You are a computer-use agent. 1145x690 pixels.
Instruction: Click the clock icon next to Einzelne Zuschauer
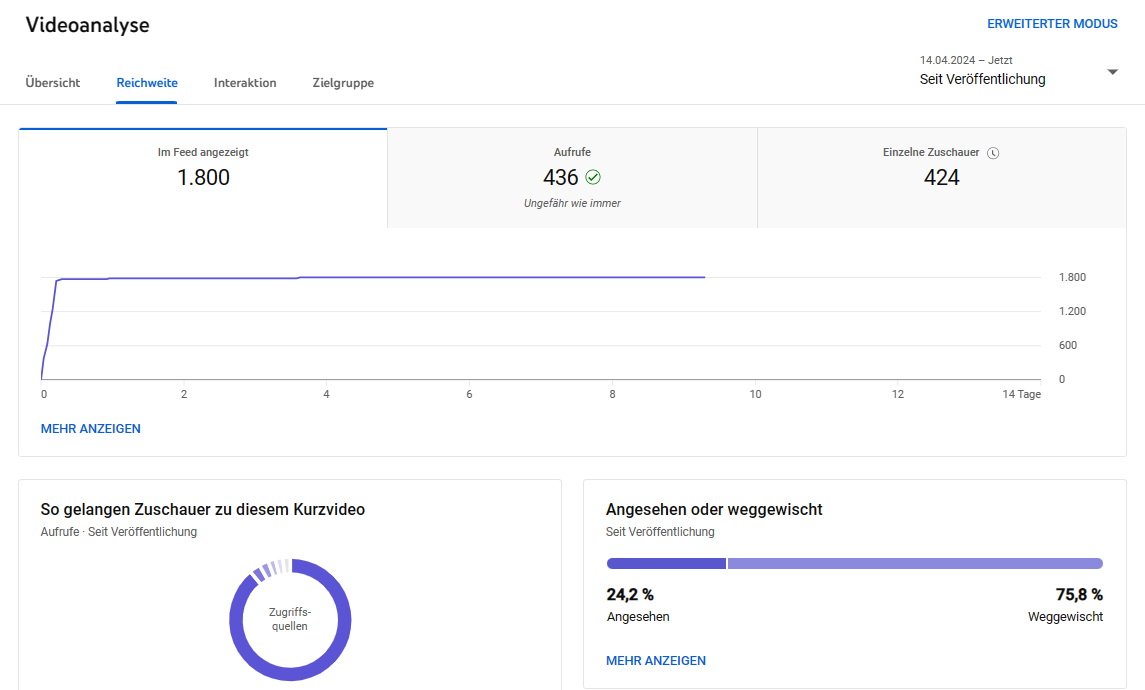993,153
